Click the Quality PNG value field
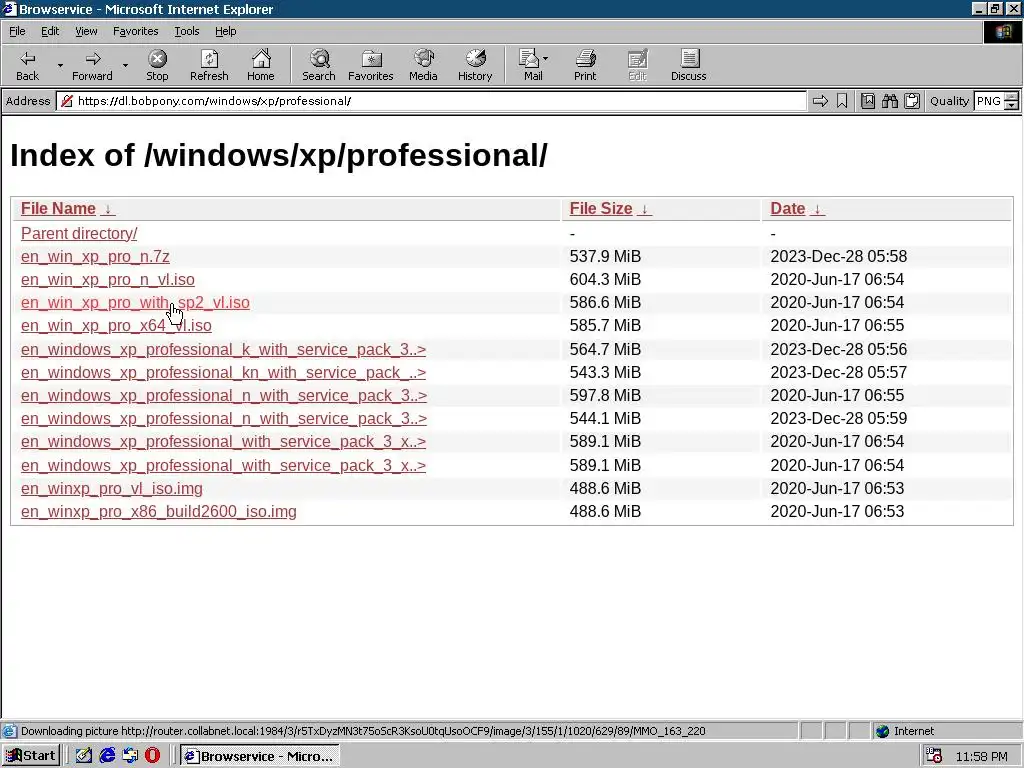 click(x=989, y=101)
